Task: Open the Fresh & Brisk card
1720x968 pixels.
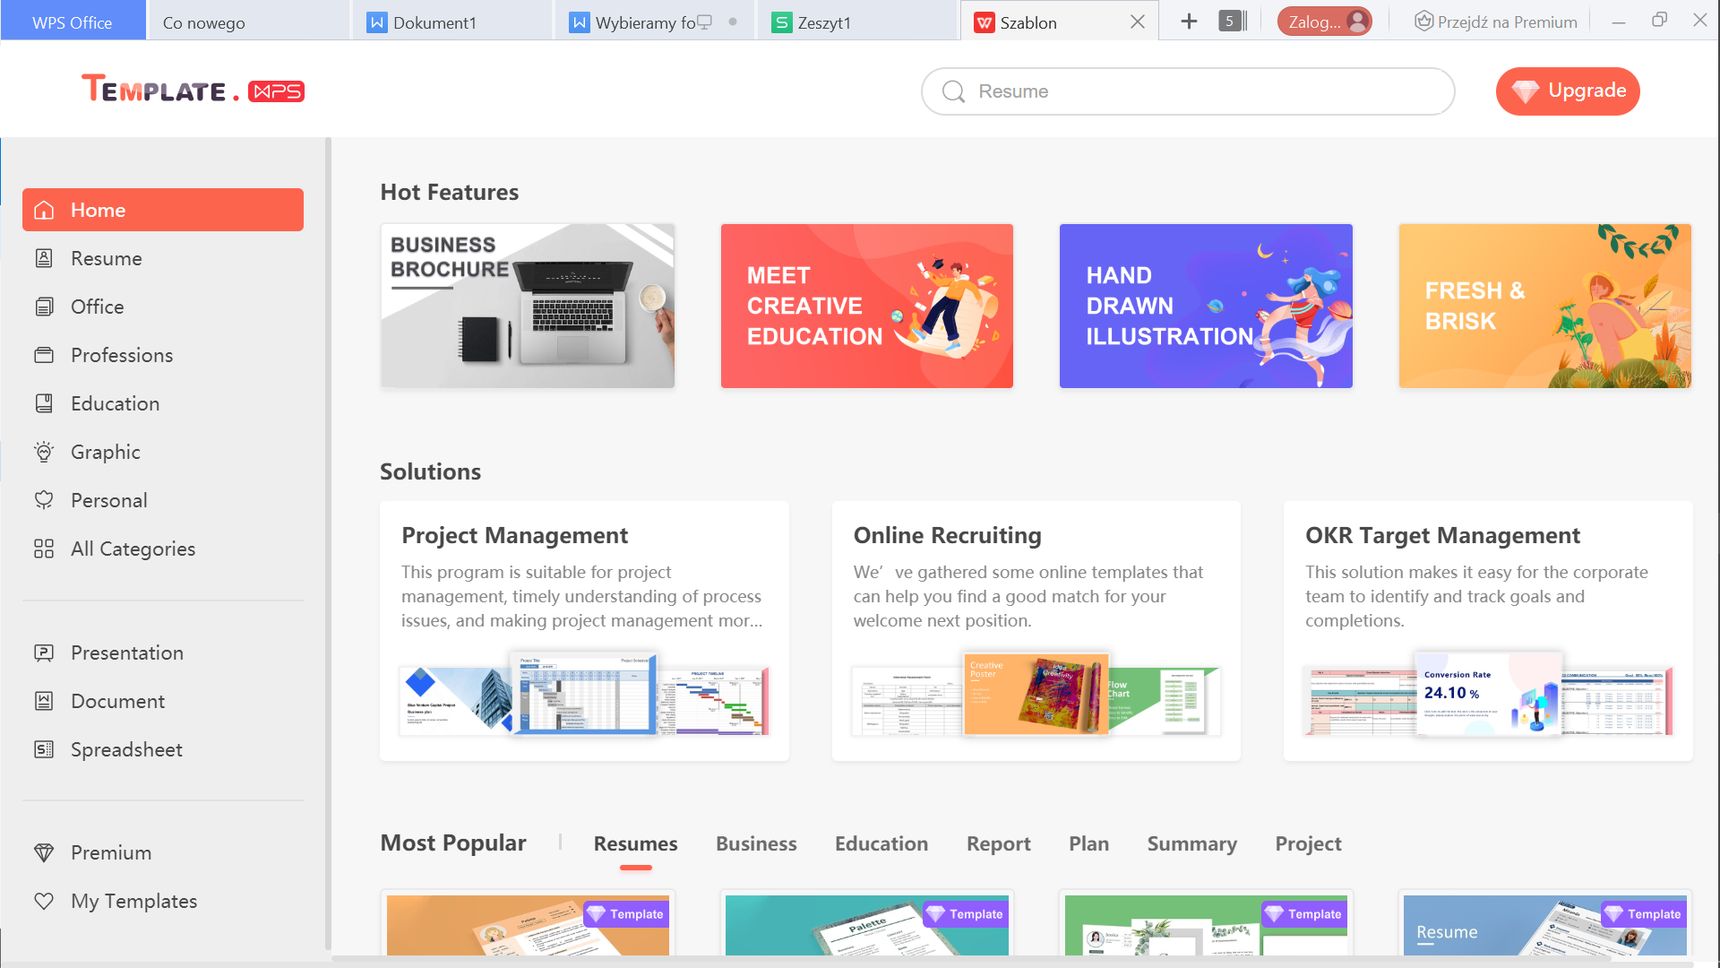Action: click(x=1545, y=306)
